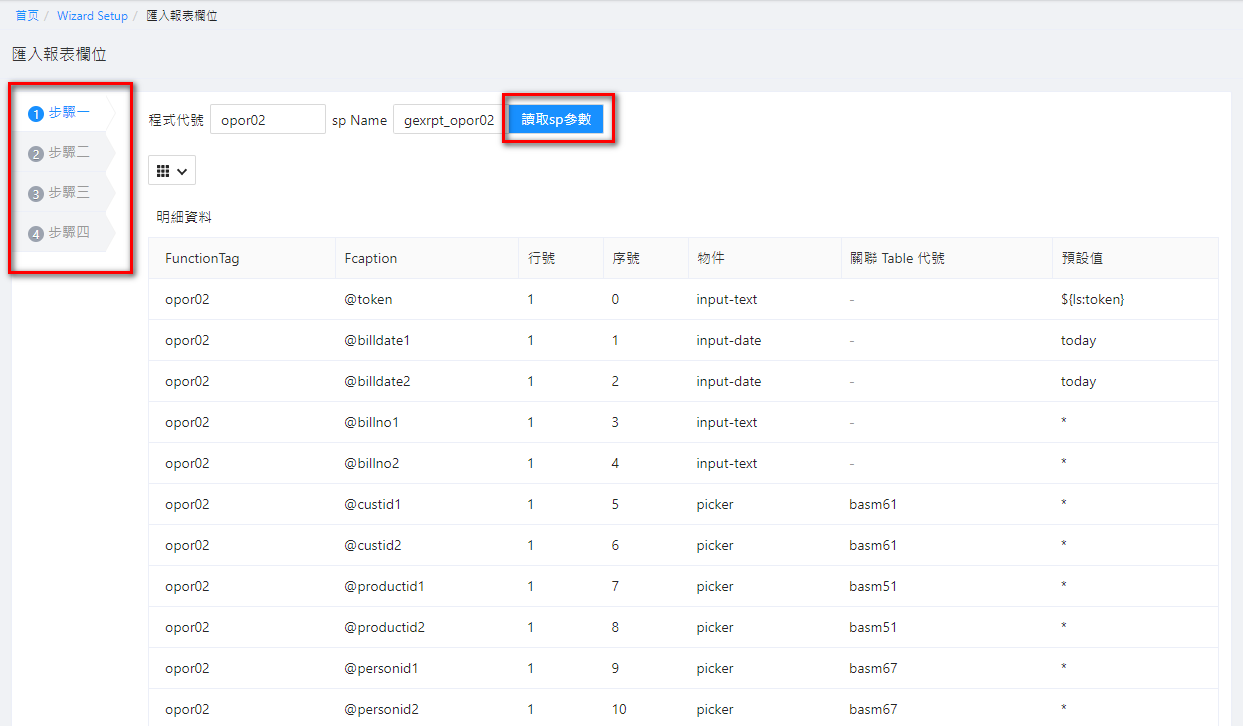The width and height of the screenshot is (1243, 726).
Task: Focus the 程式代號 input field
Action: (x=267, y=120)
